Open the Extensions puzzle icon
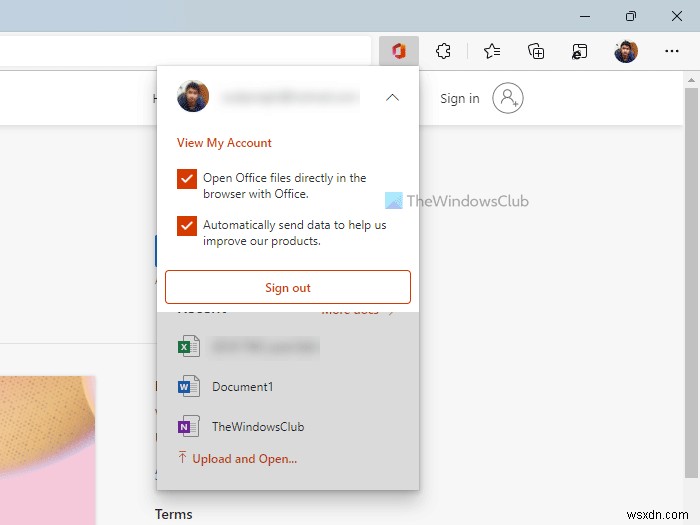Image resolution: width=700 pixels, height=525 pixels. coord(443,51)
